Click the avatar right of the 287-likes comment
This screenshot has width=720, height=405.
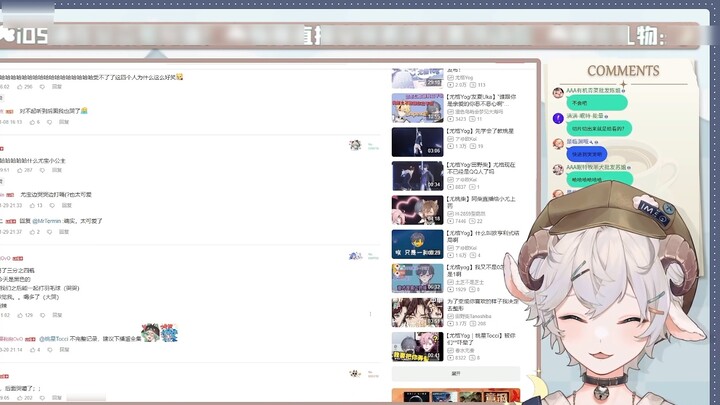pyautogui.click(x=355, y=145)
